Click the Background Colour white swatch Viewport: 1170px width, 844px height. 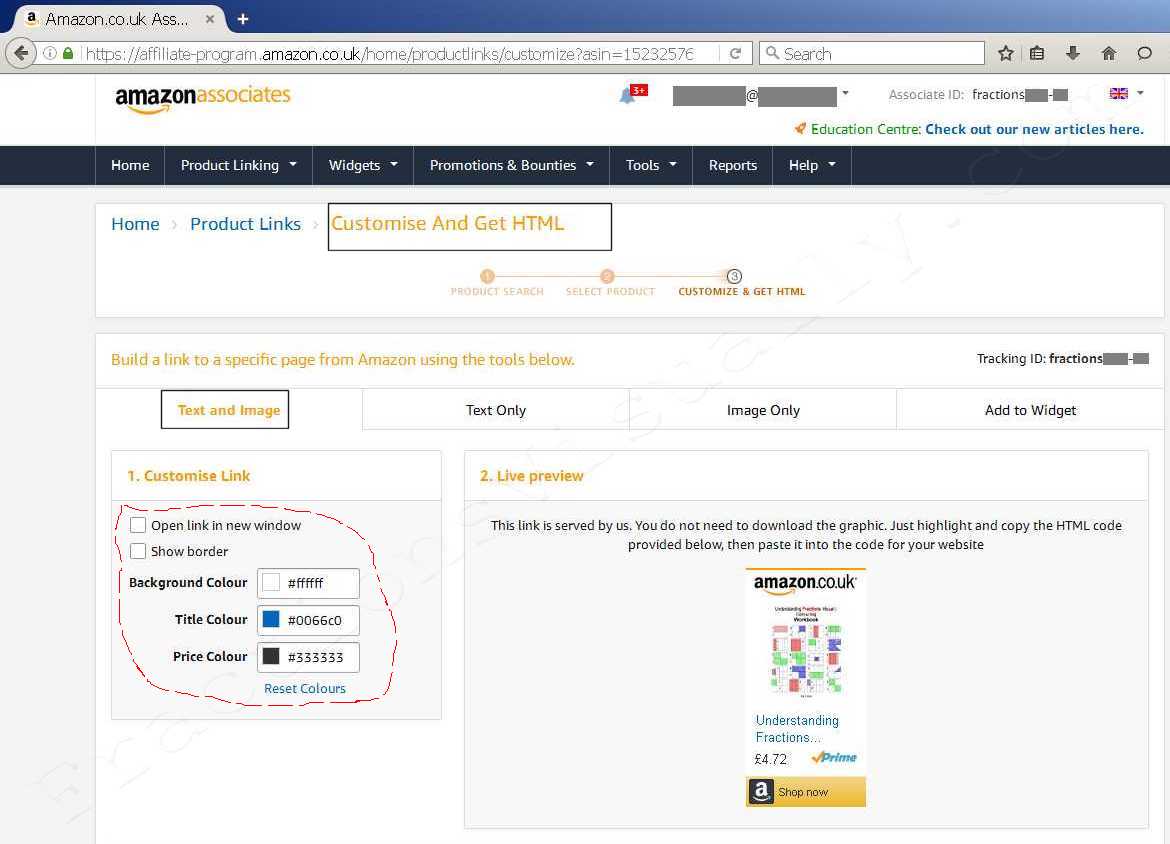click(271, 583)
